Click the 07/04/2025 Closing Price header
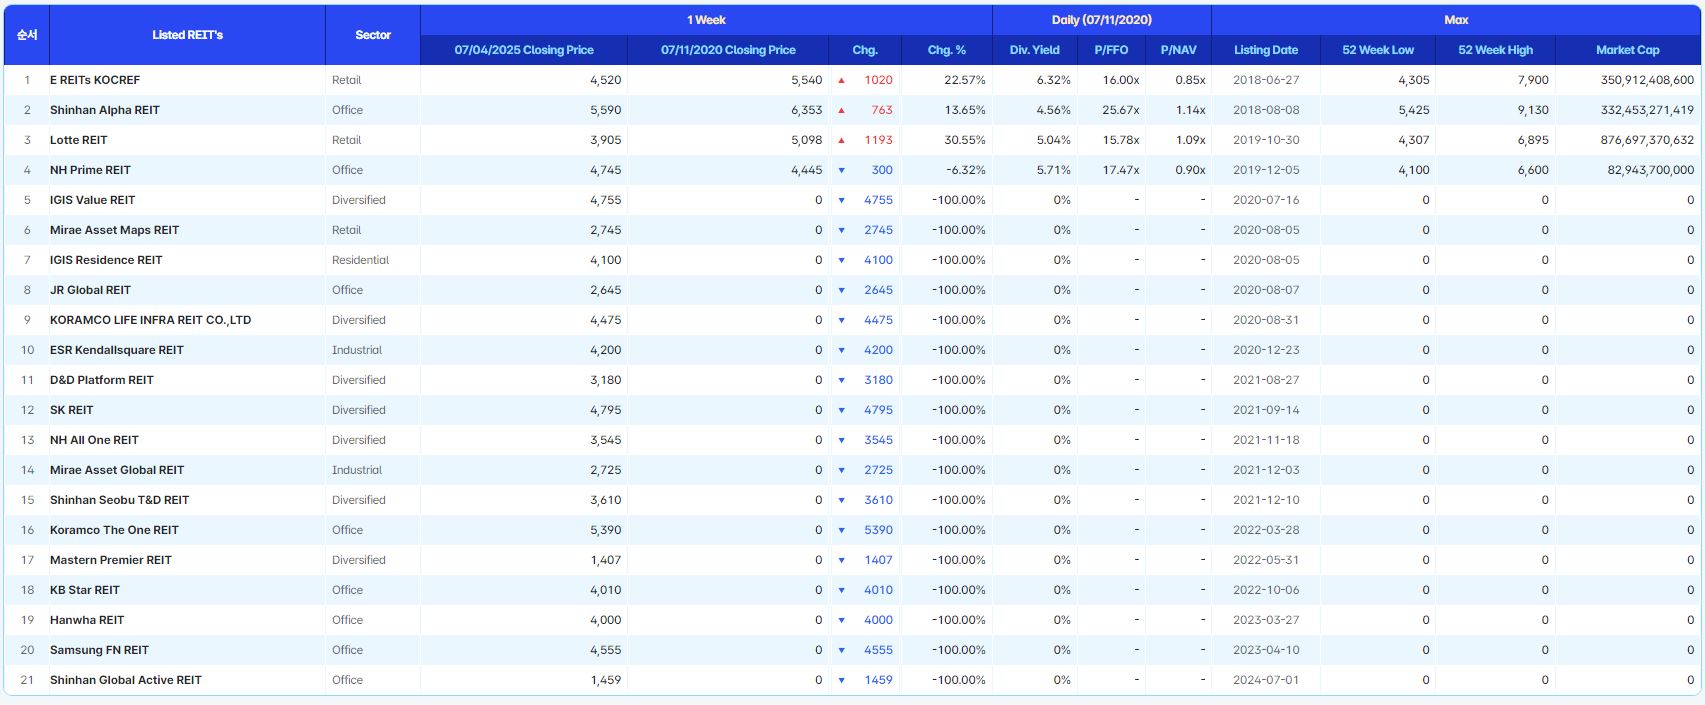The height and width of the screenshot is (705, 1705). 524,50
